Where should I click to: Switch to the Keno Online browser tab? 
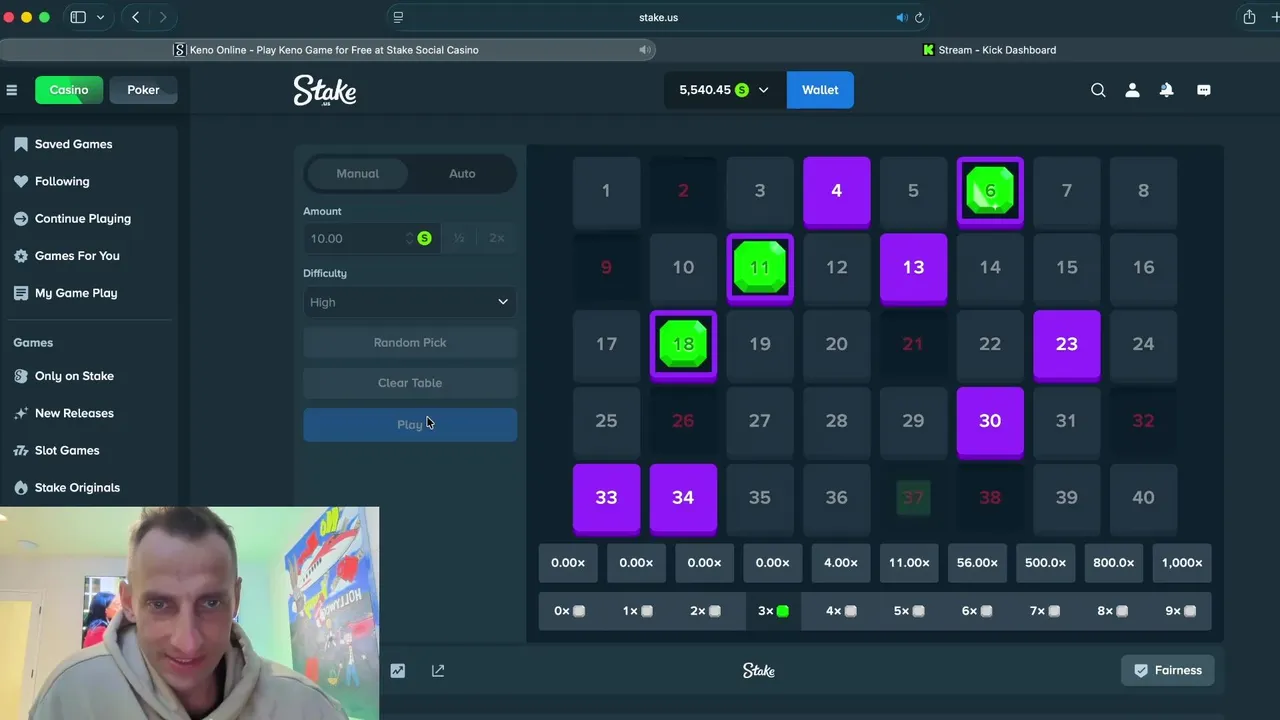click(328, 50)
